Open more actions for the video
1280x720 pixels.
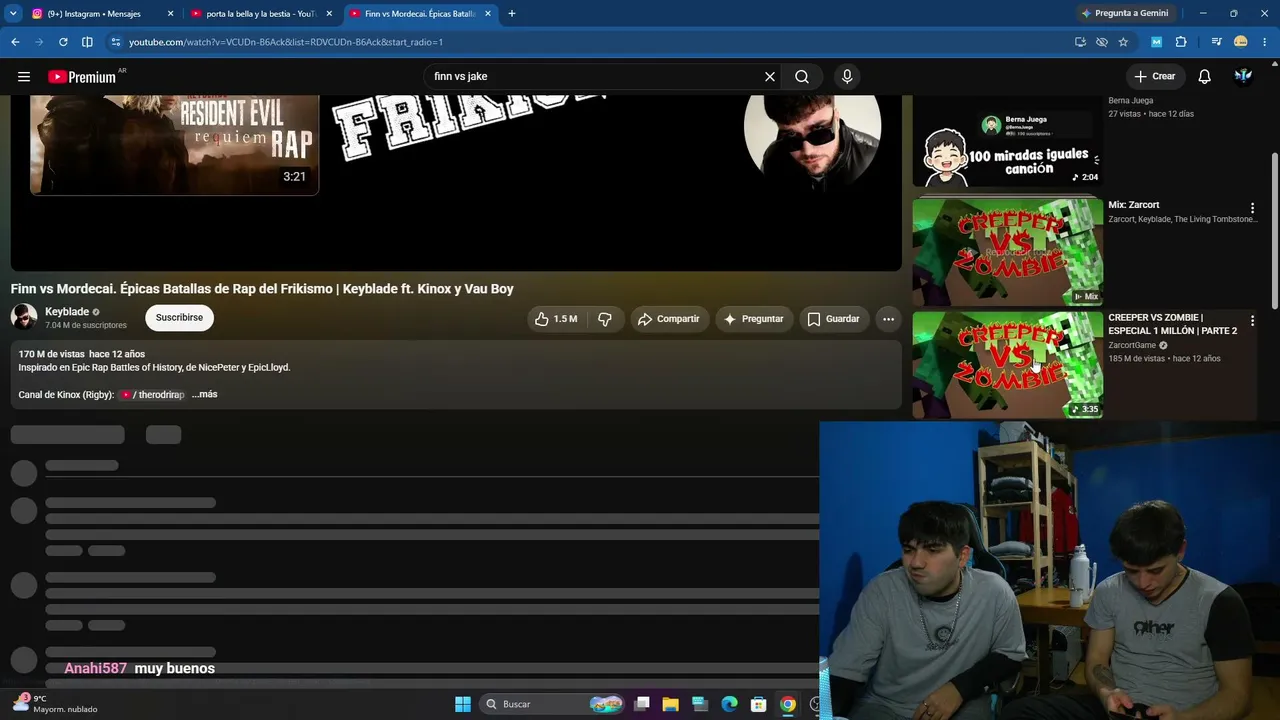click(888, 319)
